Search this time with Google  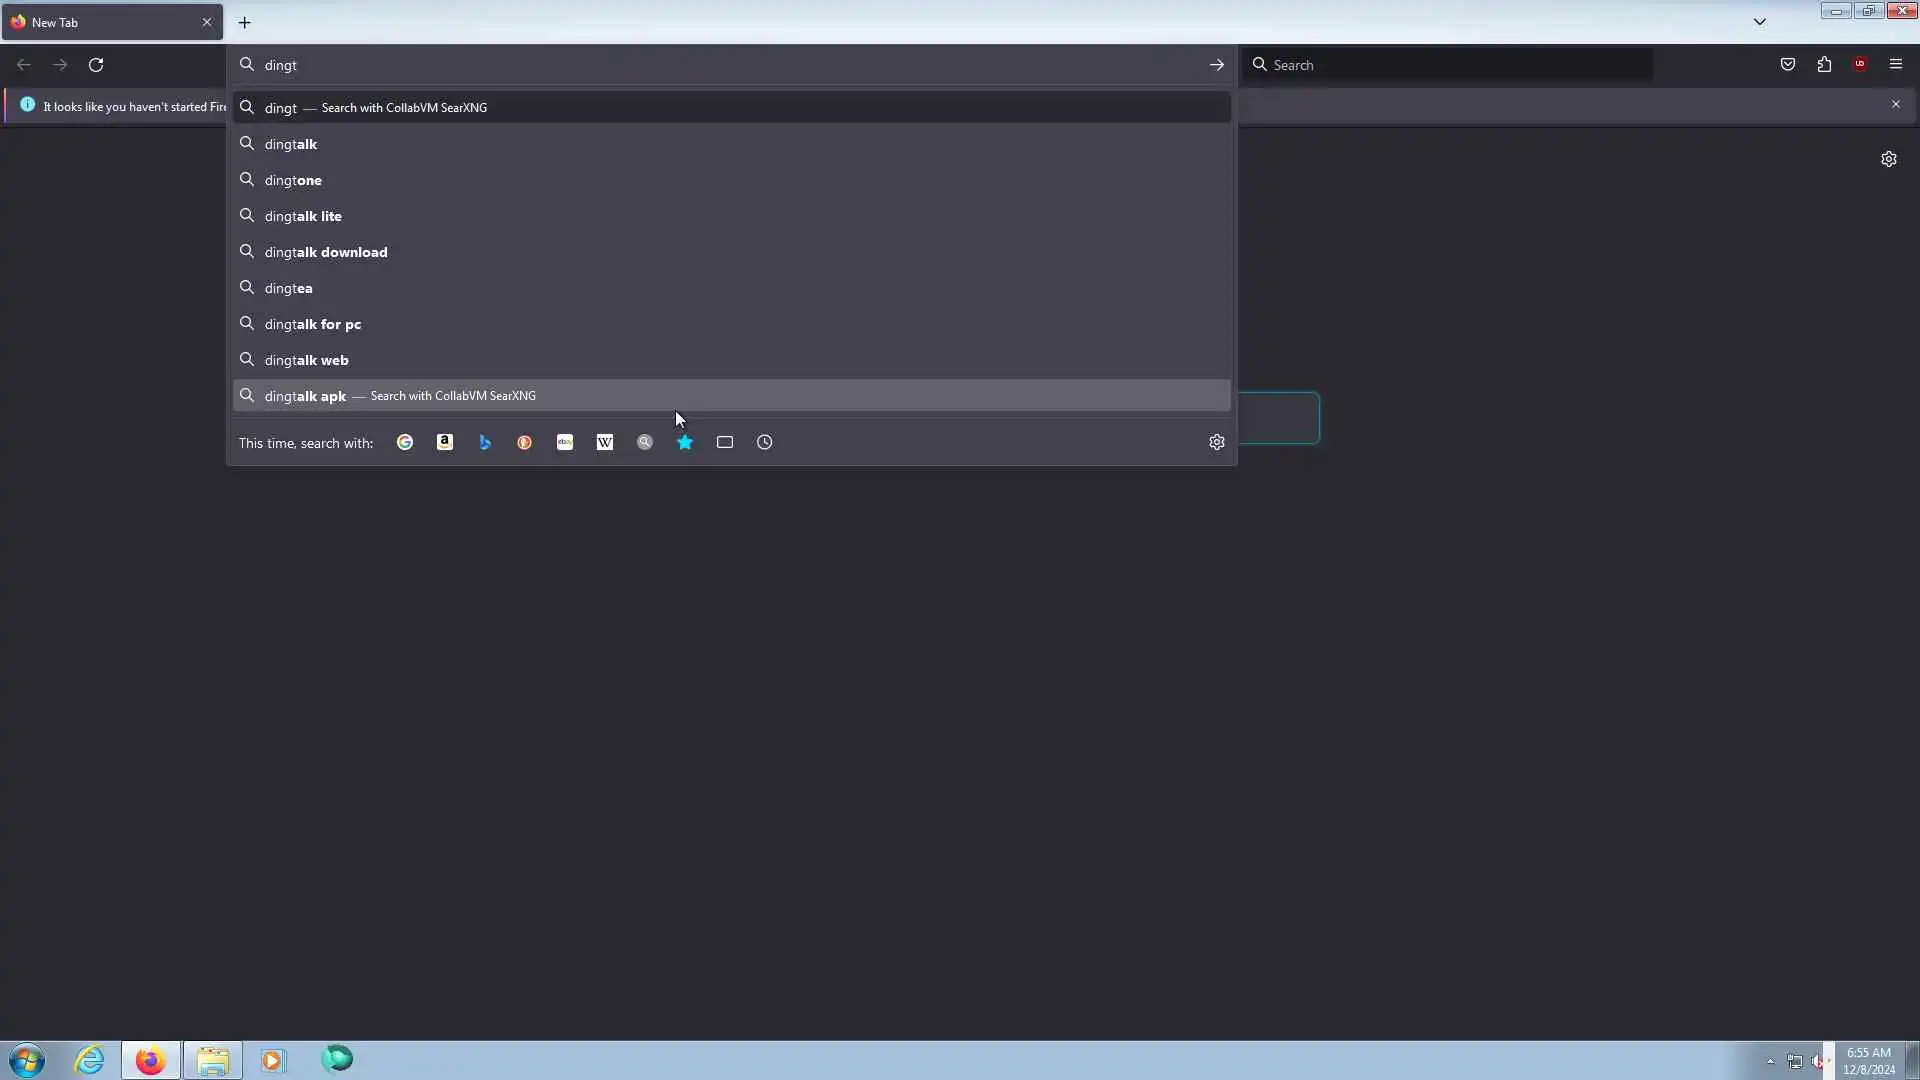tap(405, 442)
